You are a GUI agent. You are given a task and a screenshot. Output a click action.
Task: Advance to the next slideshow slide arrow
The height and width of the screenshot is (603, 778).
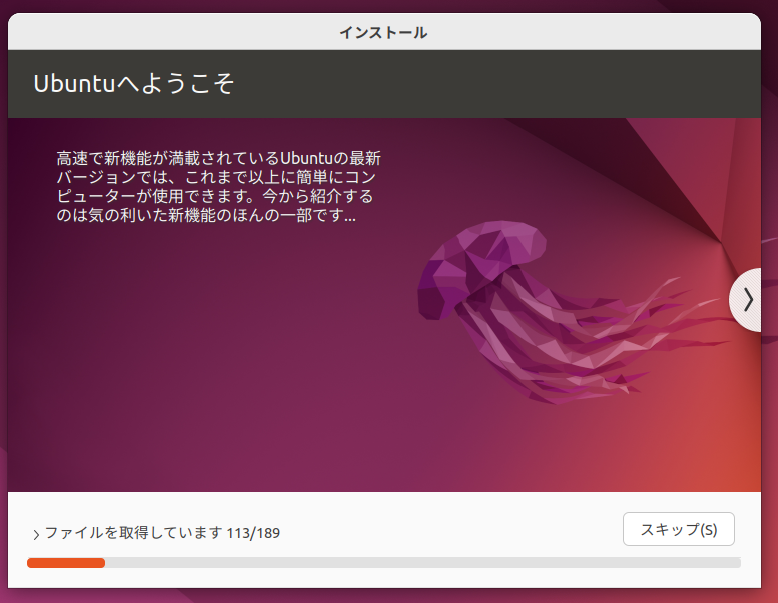tap(747, 300)
